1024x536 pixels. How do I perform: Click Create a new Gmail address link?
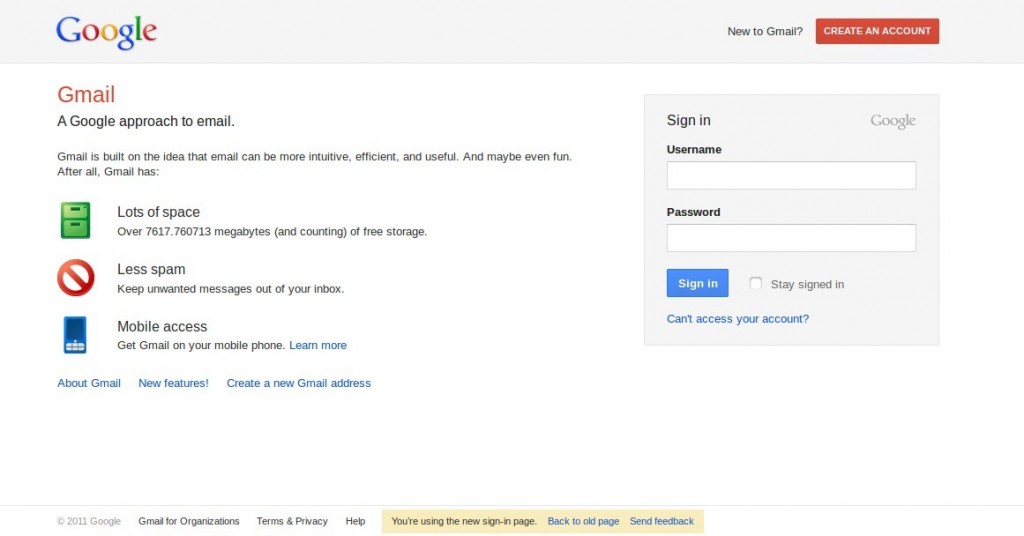tap(298, 383)
